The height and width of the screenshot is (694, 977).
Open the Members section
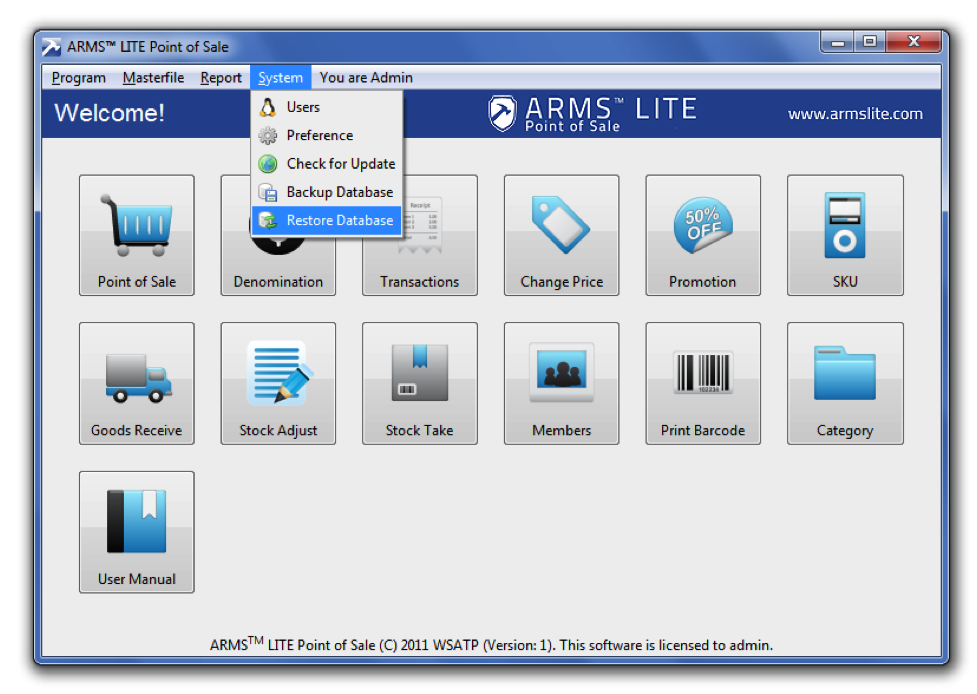click(561, 383)
